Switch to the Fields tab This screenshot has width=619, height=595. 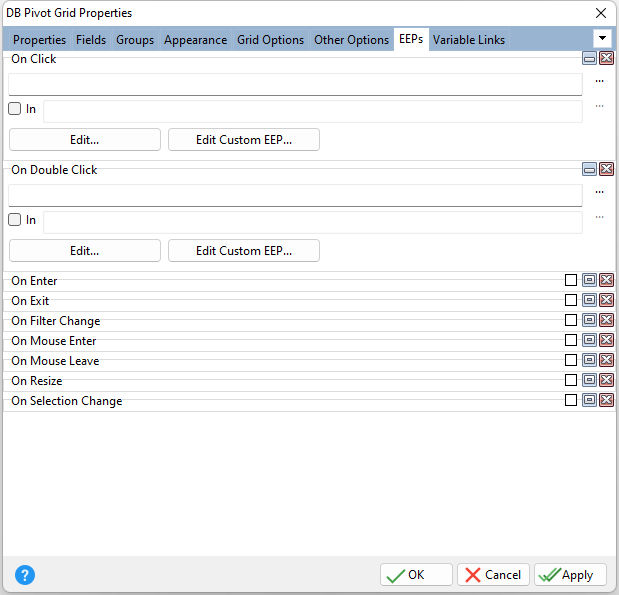[91, 40]
